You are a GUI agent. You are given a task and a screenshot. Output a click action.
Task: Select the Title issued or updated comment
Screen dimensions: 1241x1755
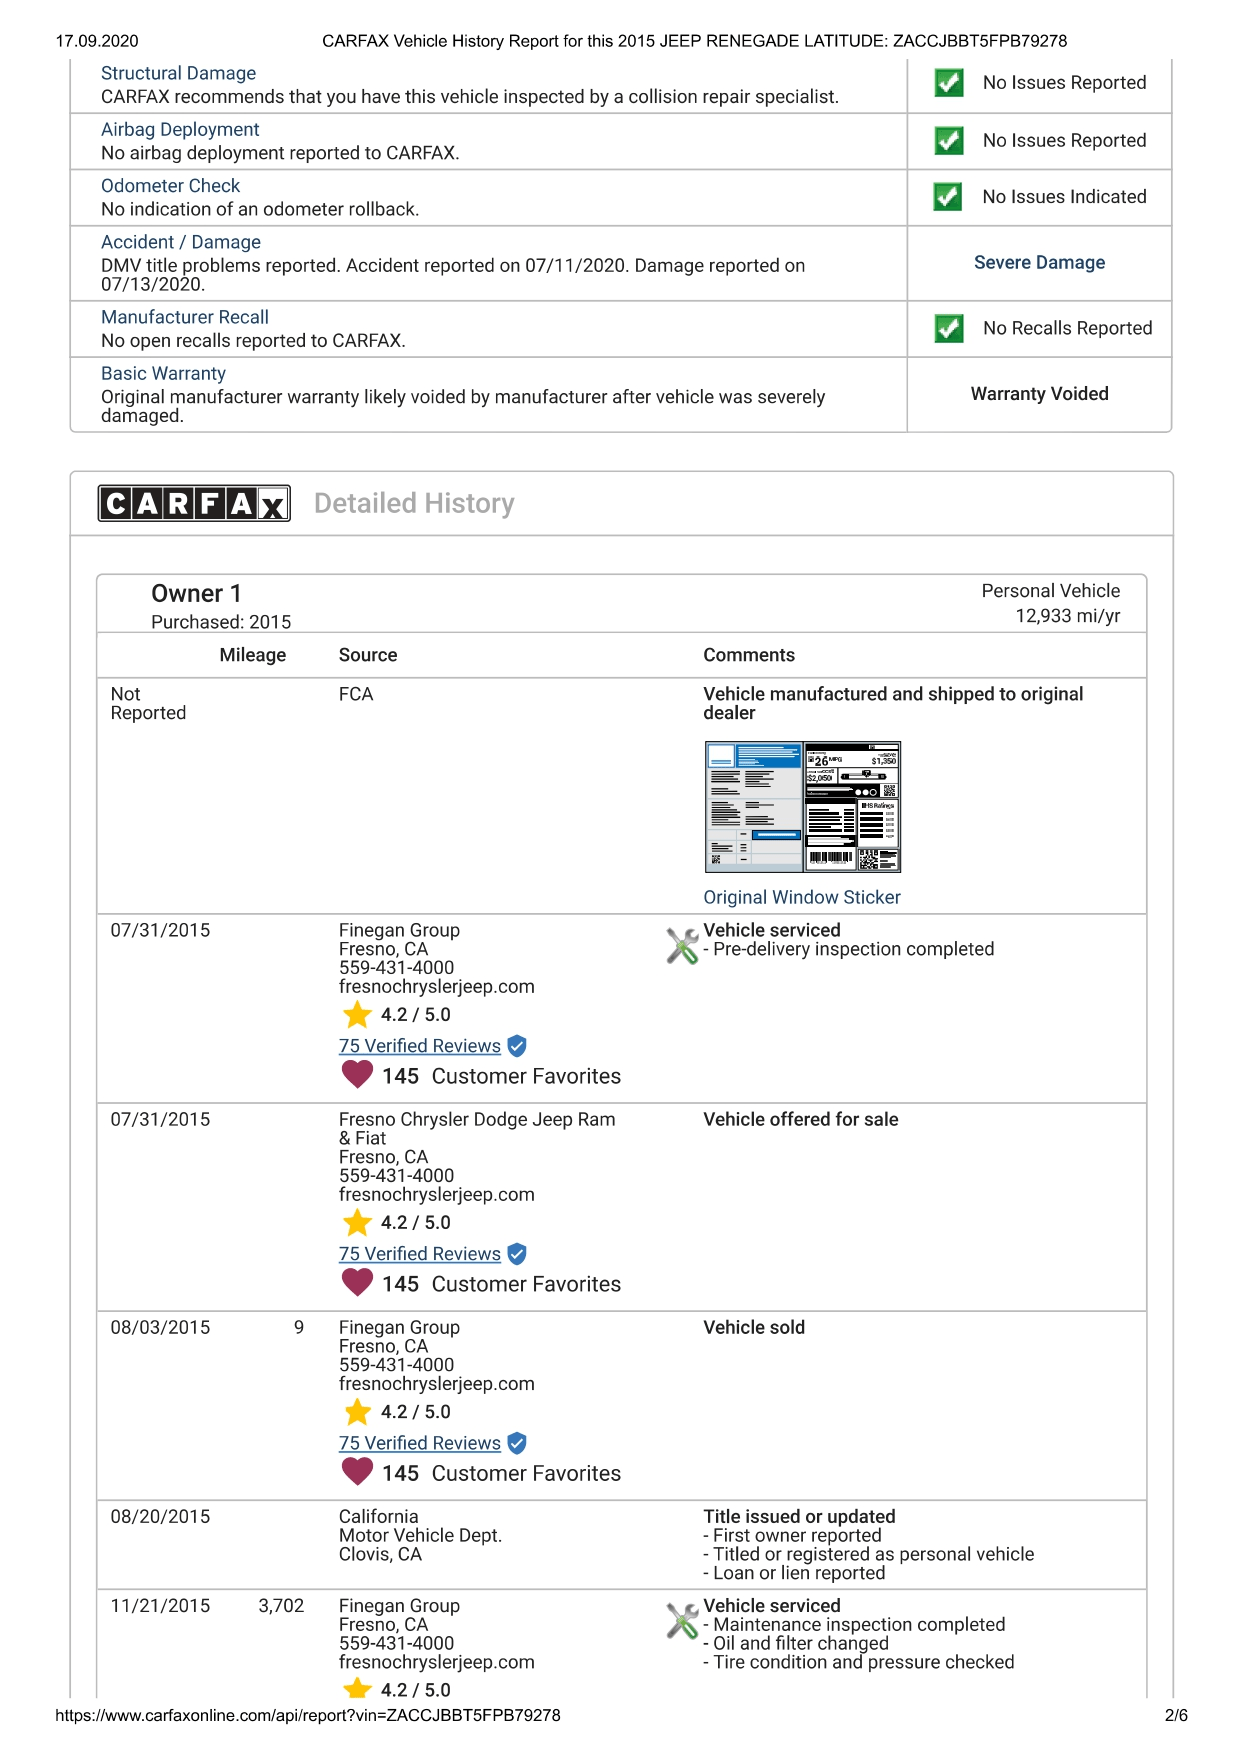pyautogui.click(x=799, y=1516)
